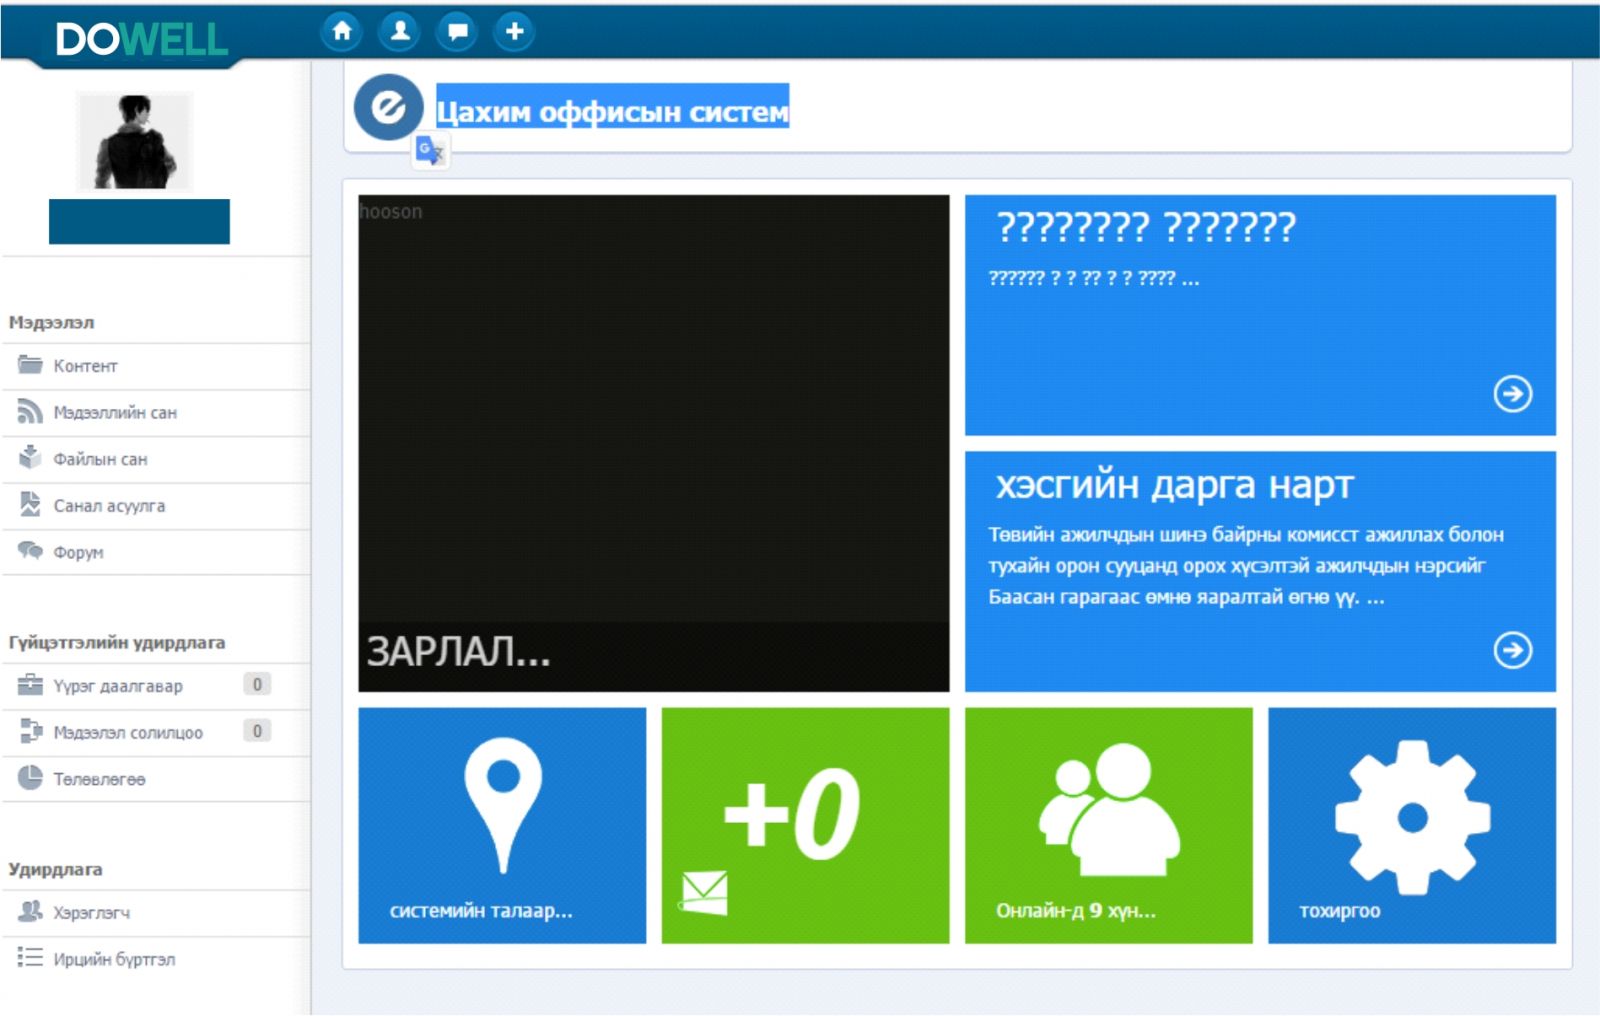Click the plus icon in top bar
This screenshot has width=1600, height=1016.
tap(514, 31)
